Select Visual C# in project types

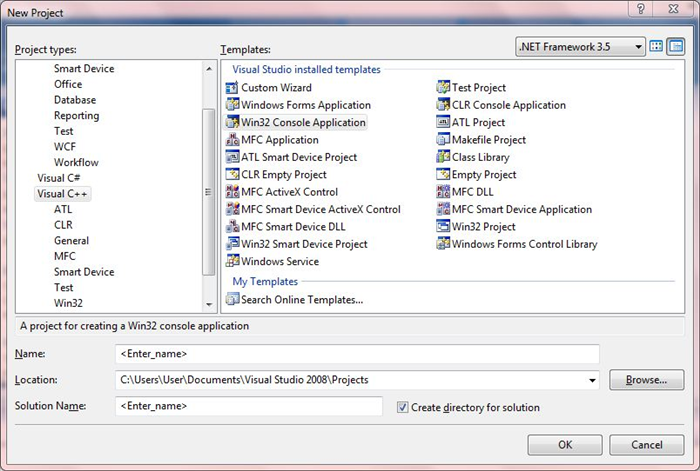(x=58, y=178)
